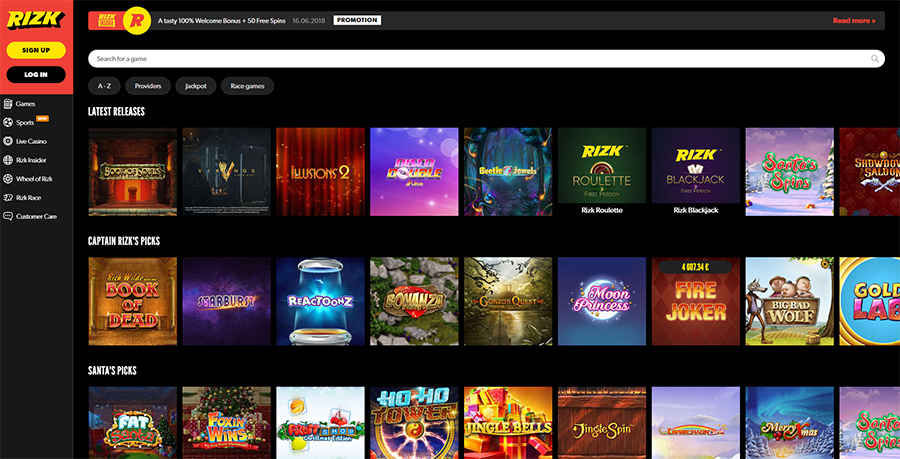900x459 pixels.
Task: Open the Big Bad Wolf game
Action: [x=789, y=301]
